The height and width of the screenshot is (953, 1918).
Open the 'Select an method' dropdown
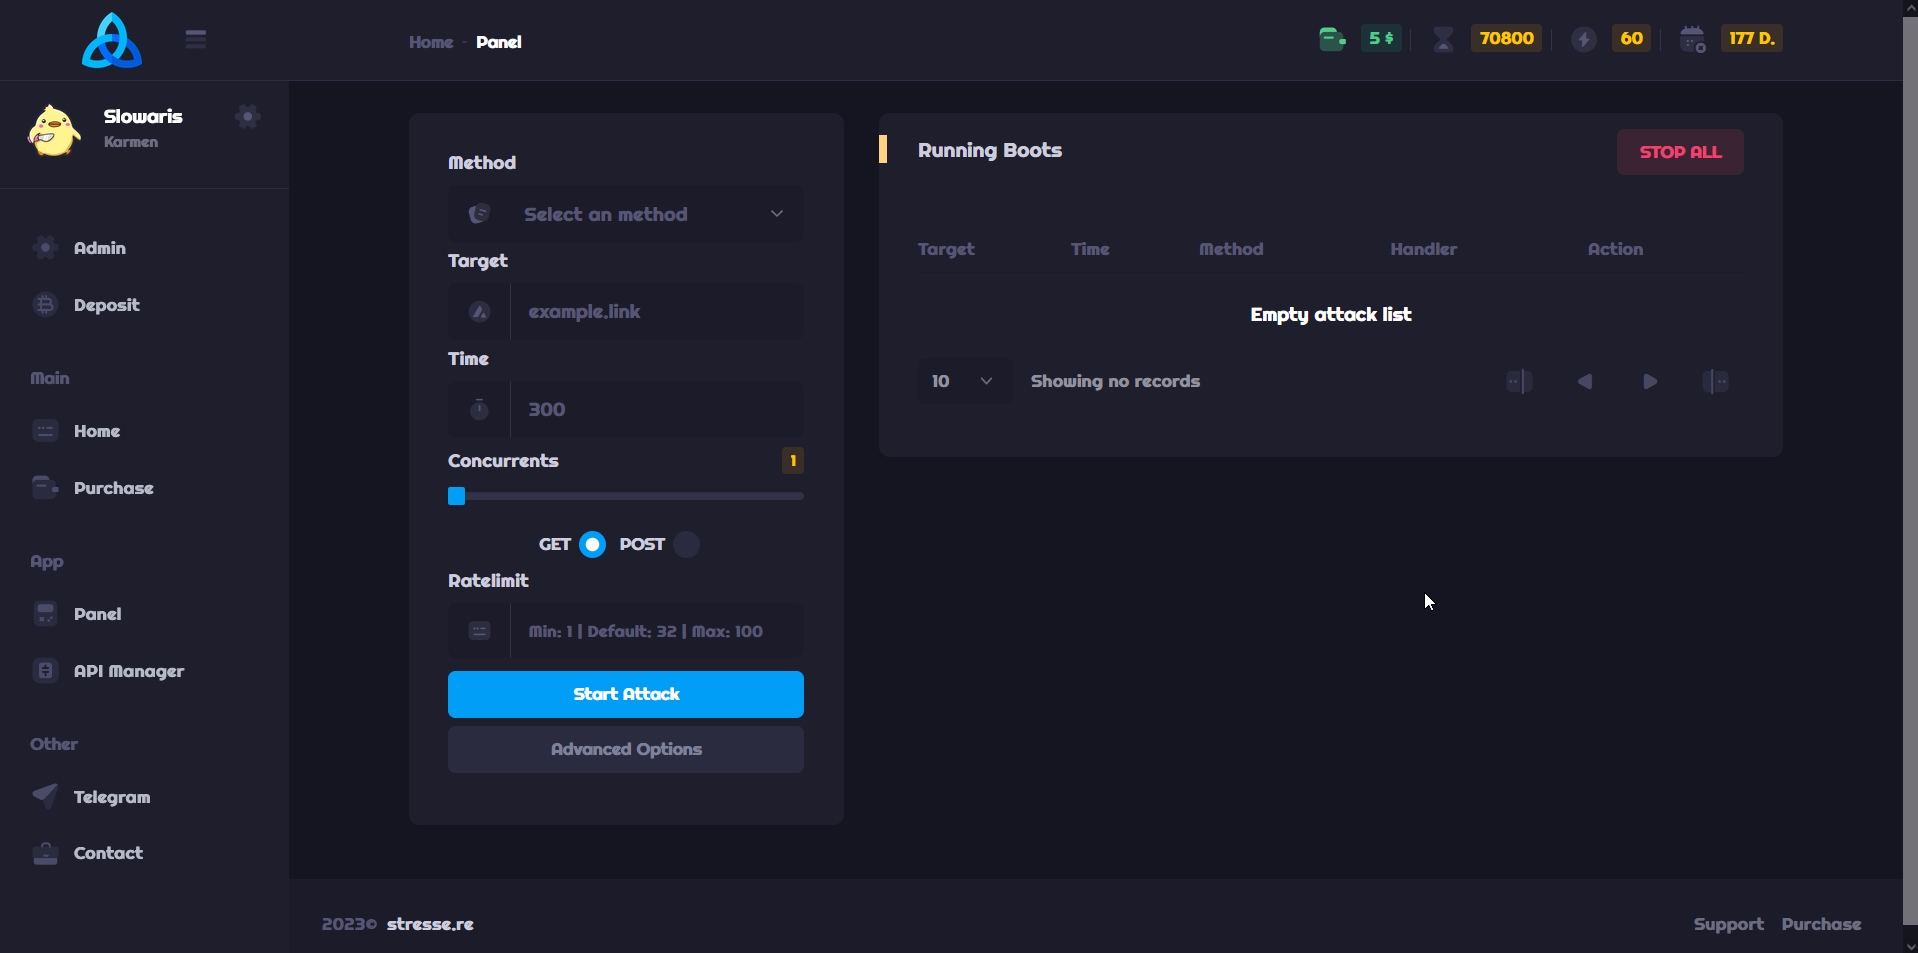point(626,214)
